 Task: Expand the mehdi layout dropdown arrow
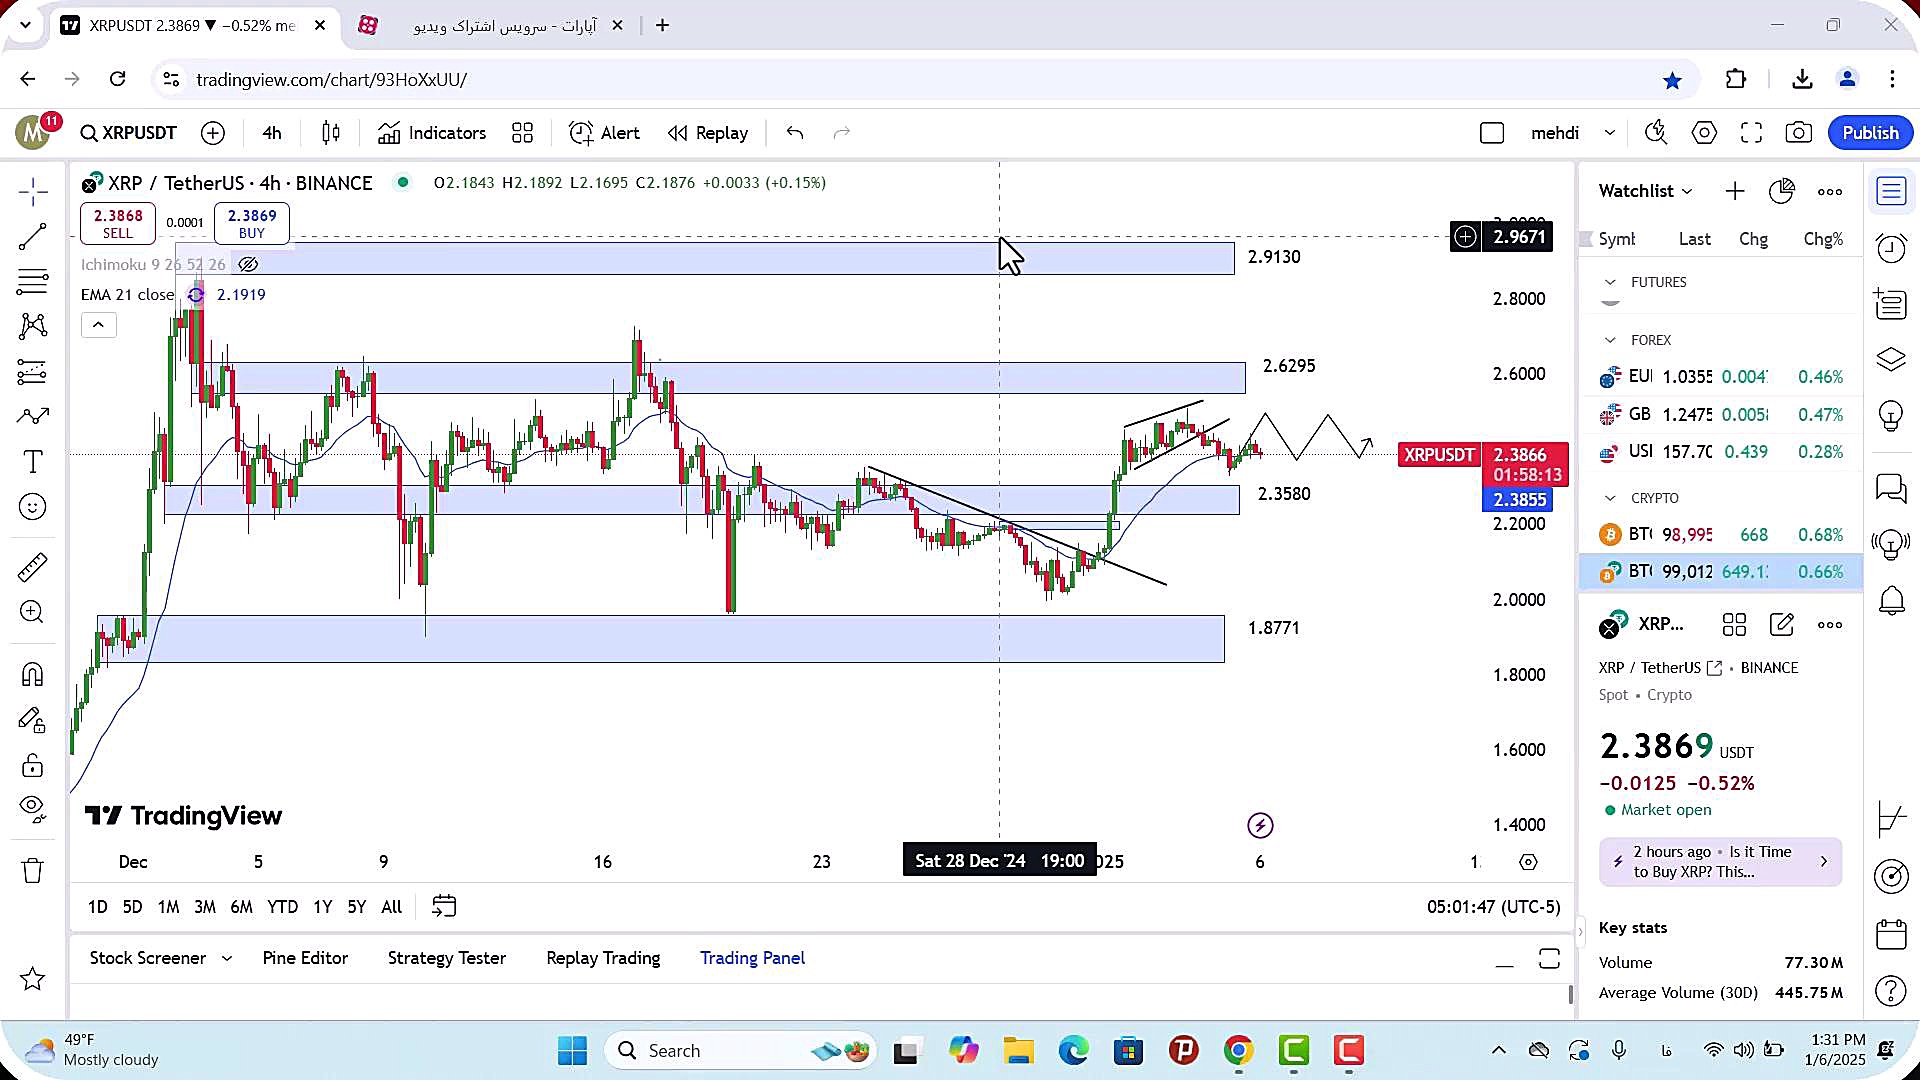pos(1609,133)
